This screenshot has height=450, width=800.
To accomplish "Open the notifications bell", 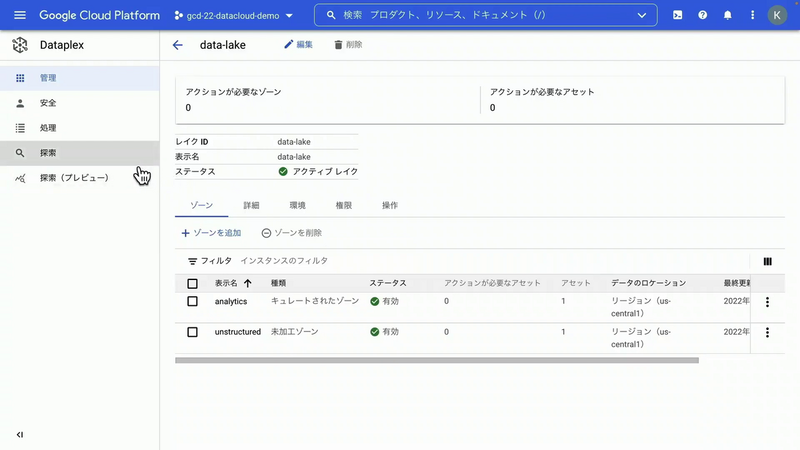I will coord(728,15).
